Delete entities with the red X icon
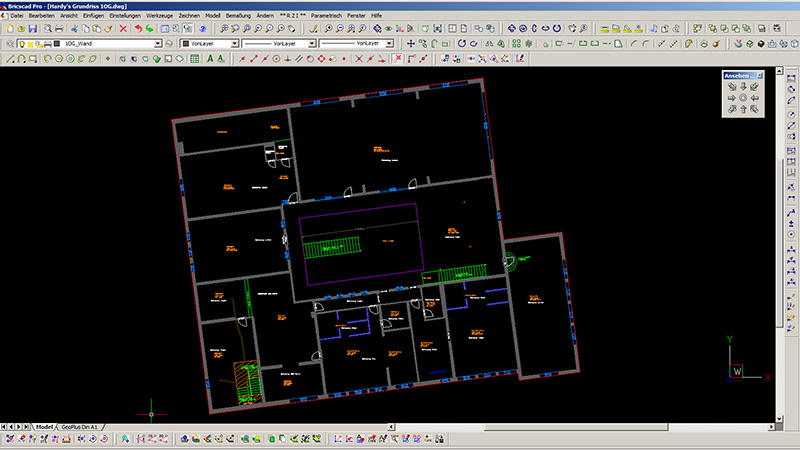 coord(123,29)
